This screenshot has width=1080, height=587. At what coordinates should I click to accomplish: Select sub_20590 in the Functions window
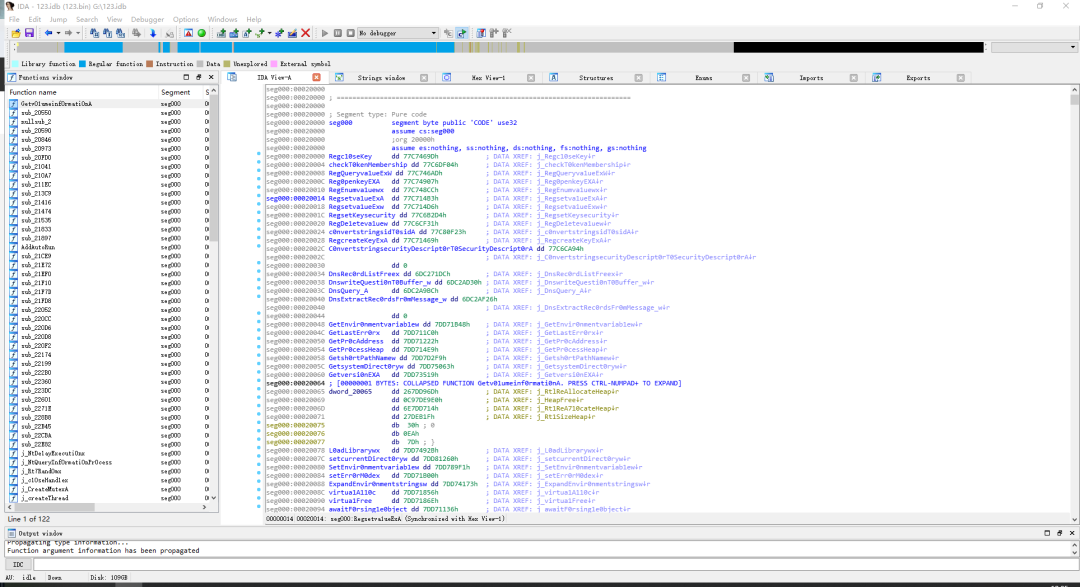36,131
